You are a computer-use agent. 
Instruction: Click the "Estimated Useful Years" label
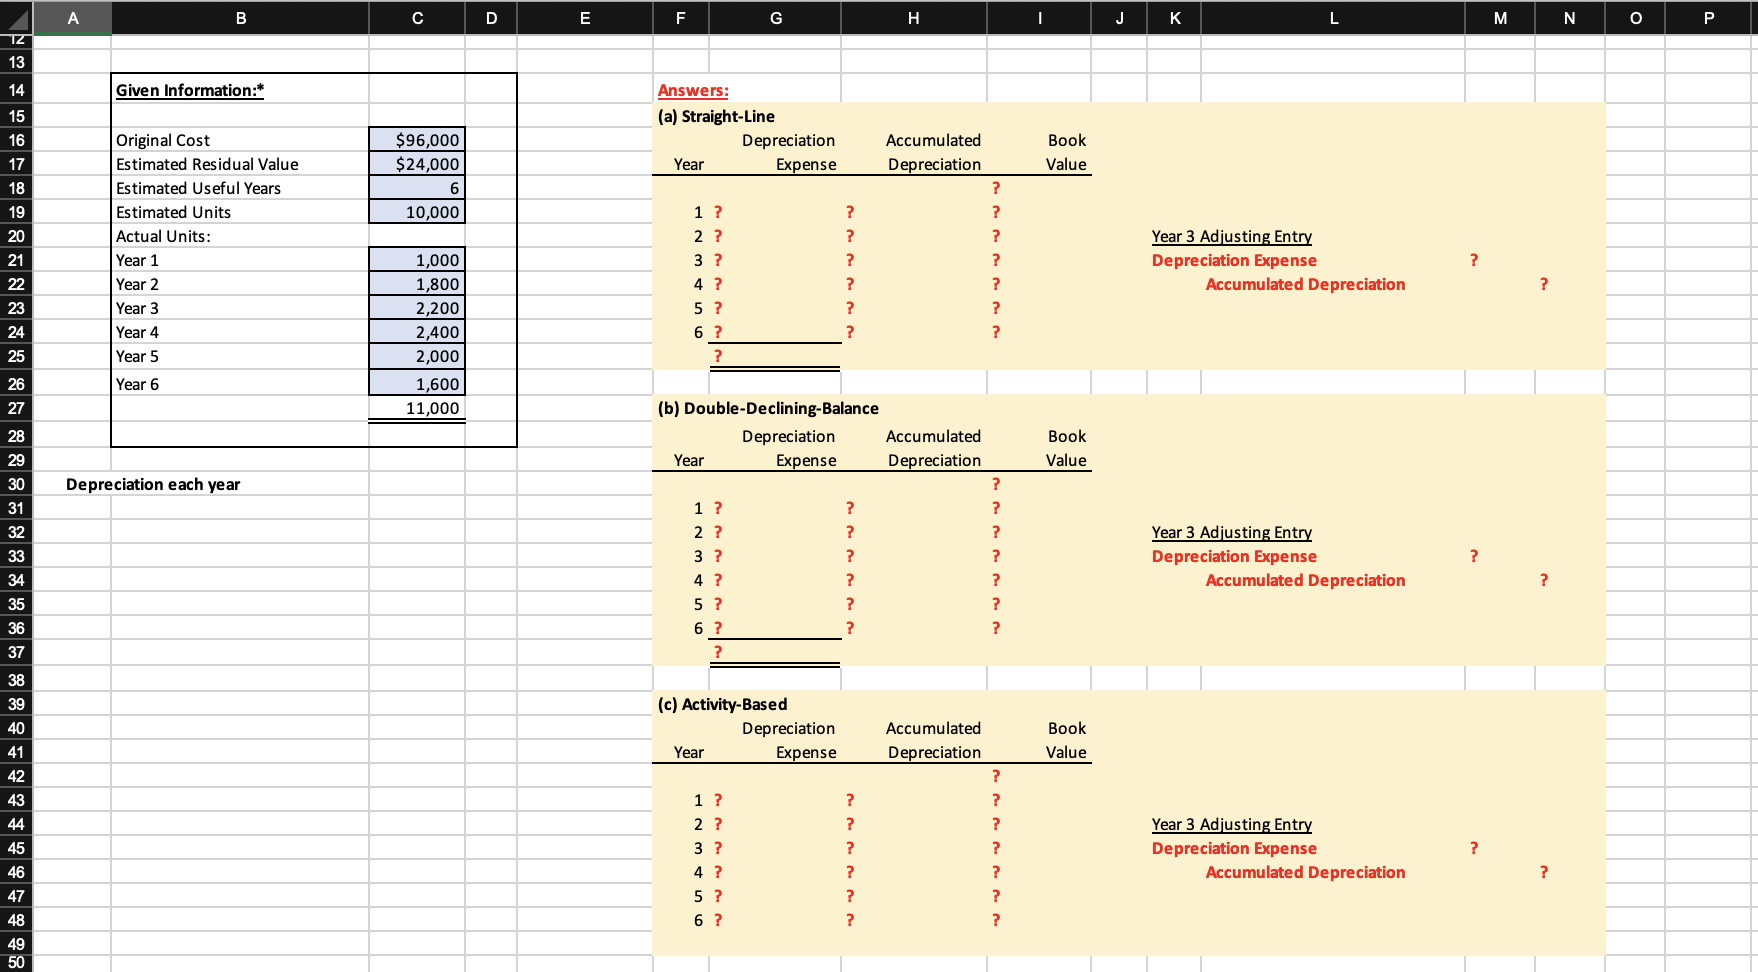click(x=198, y=188)
